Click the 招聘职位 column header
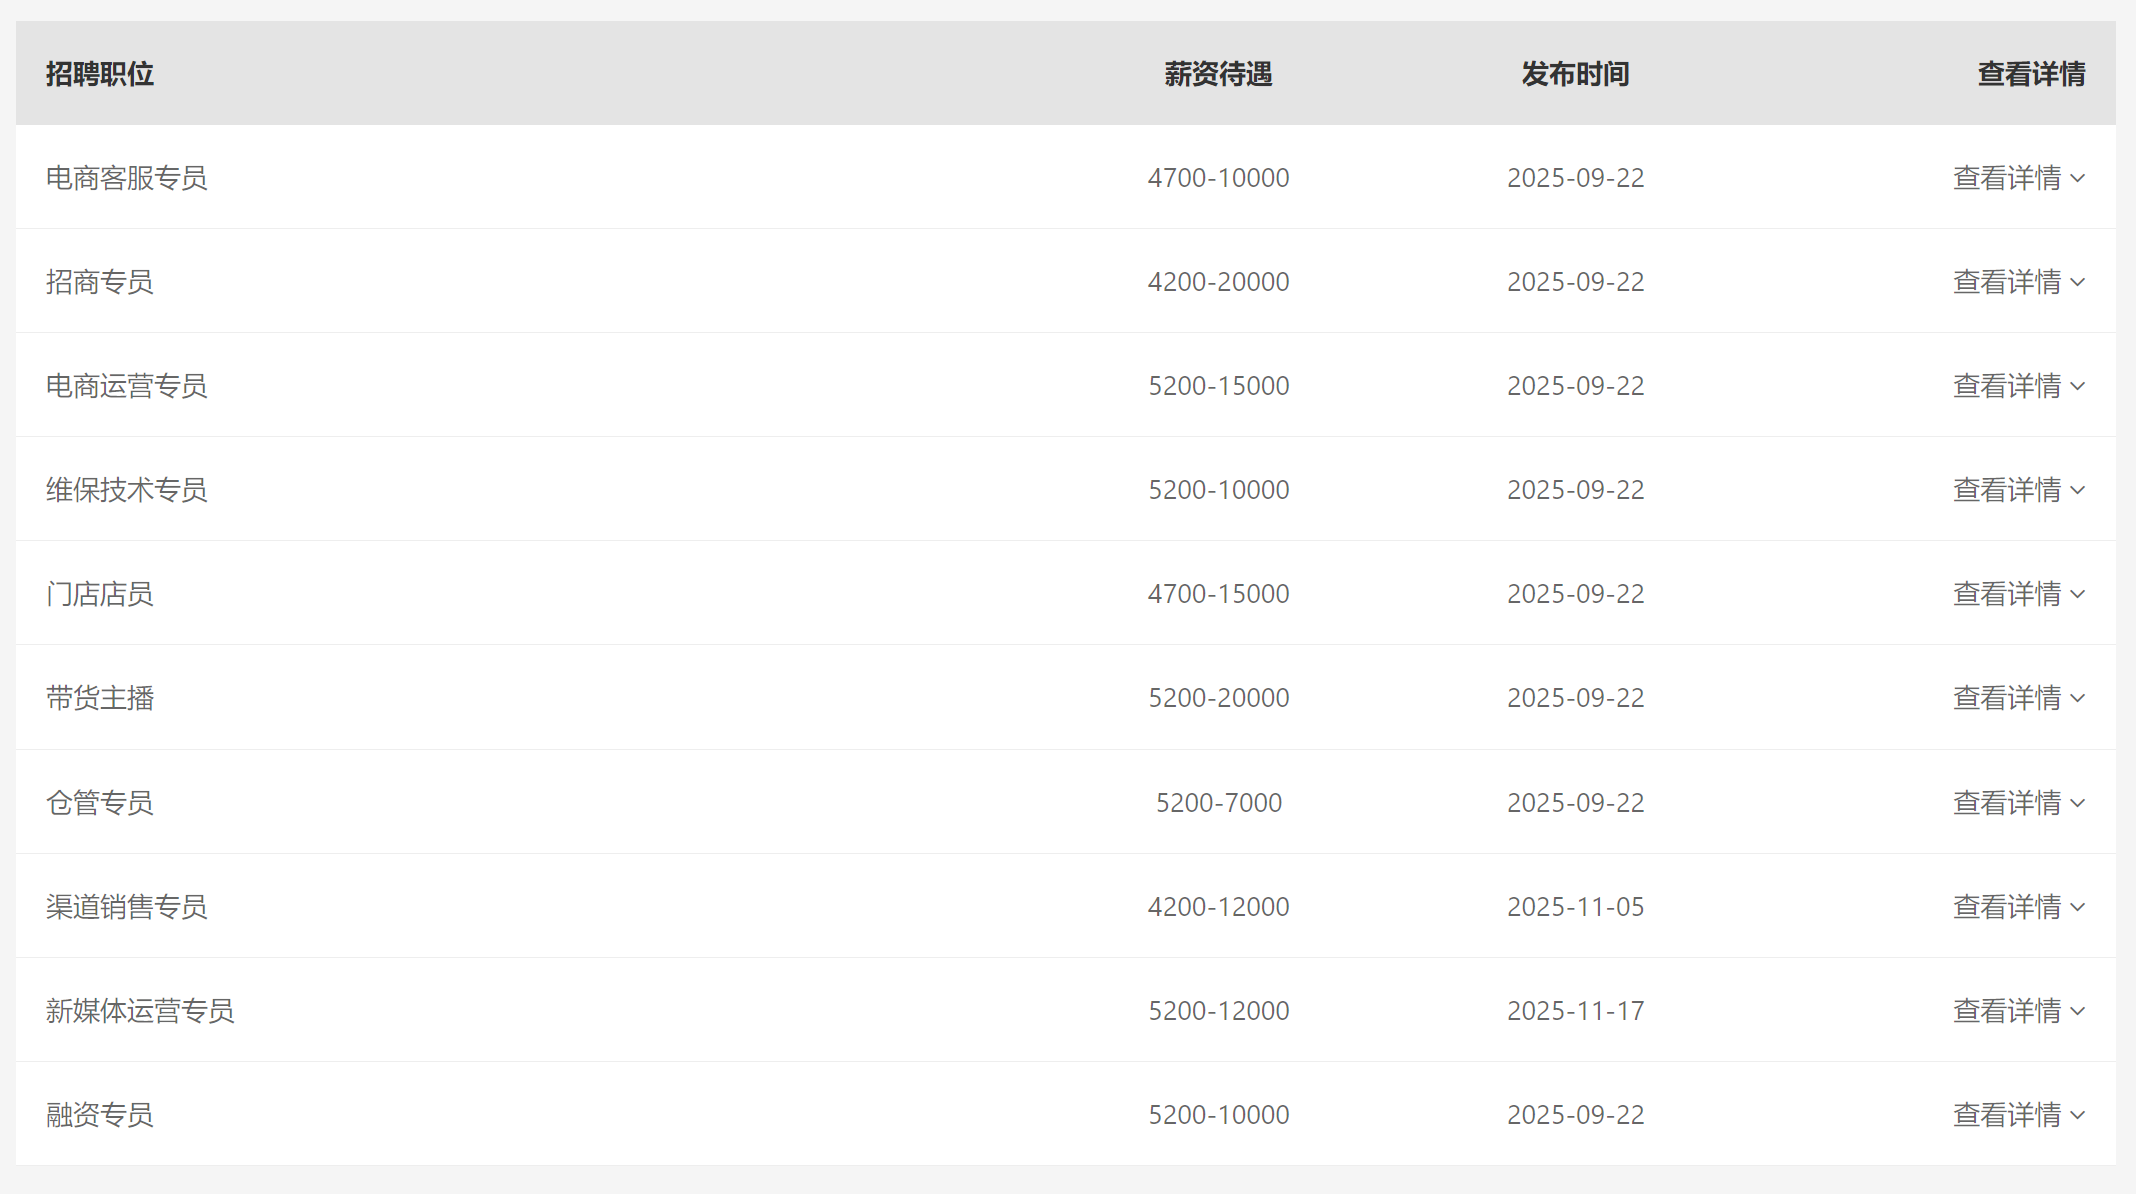Screen dimensions: 2136x1194 (x=100, y=74)
